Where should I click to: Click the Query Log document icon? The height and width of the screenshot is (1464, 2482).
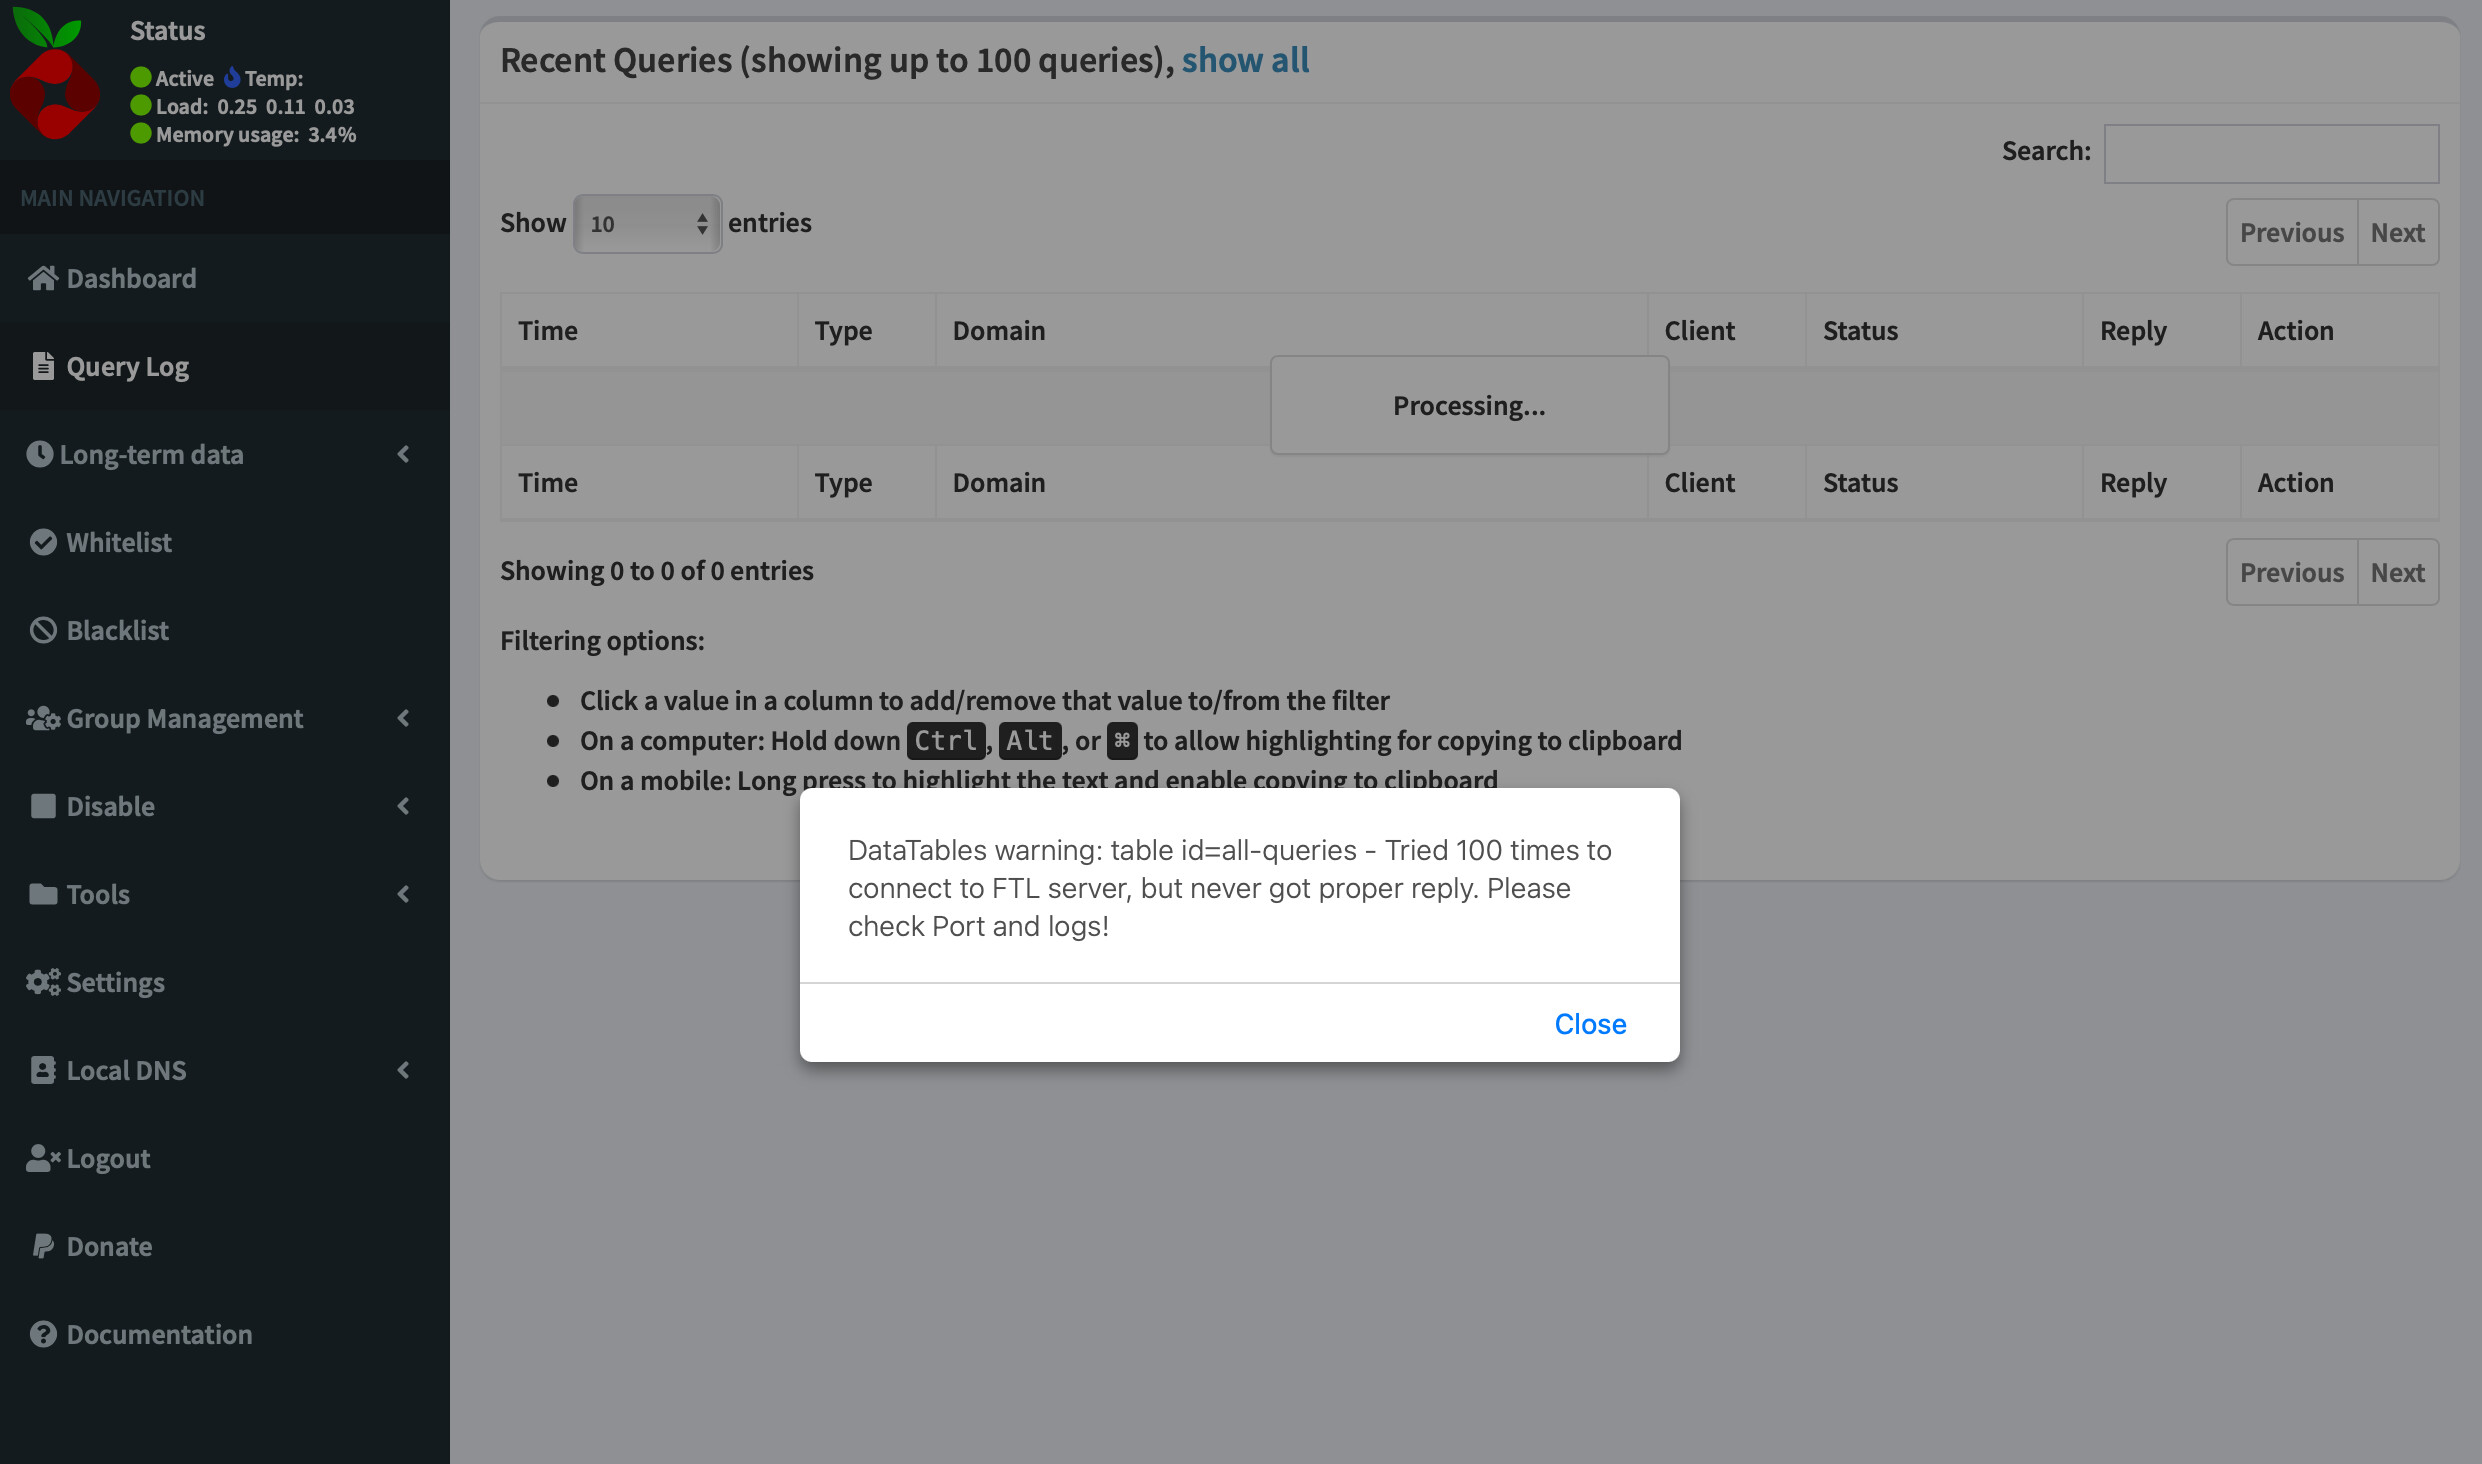click(43, 366)
